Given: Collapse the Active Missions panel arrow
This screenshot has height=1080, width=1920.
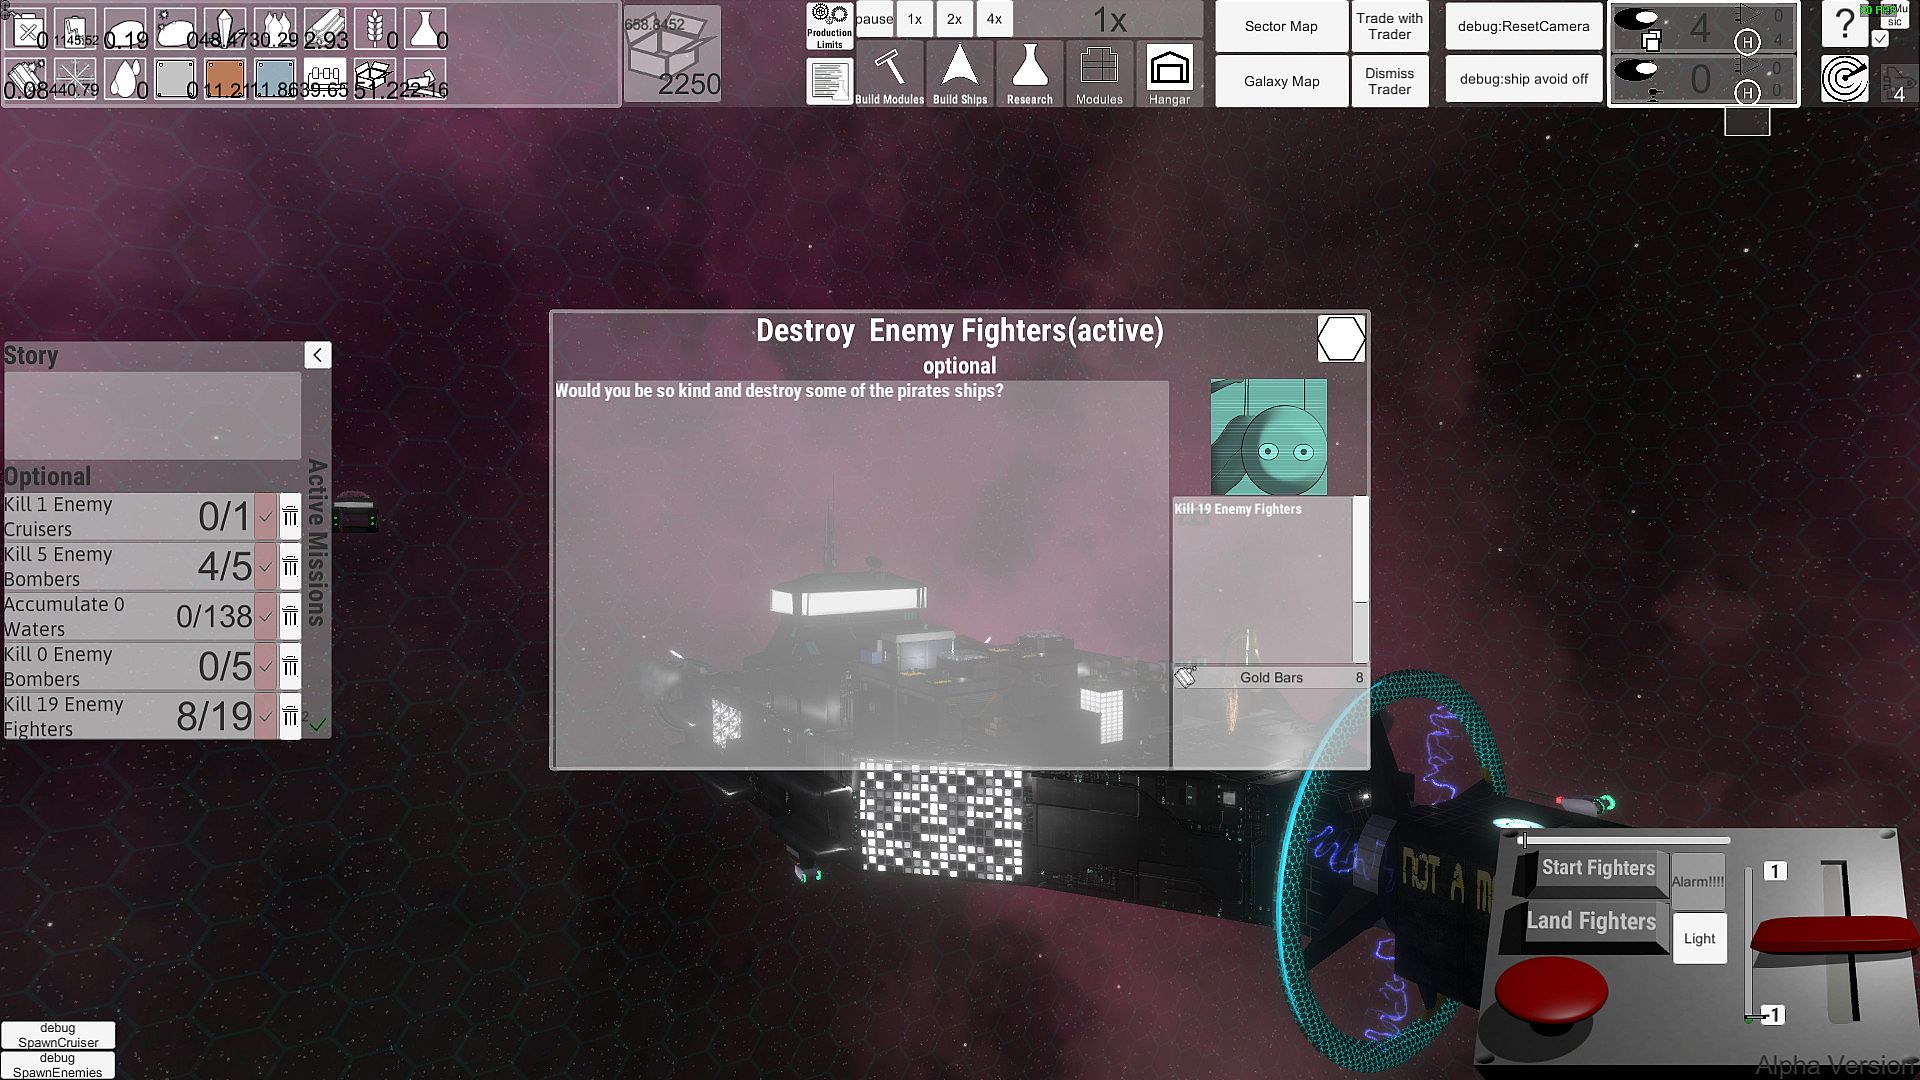Looking at the screenshot, I should [317, 355].
